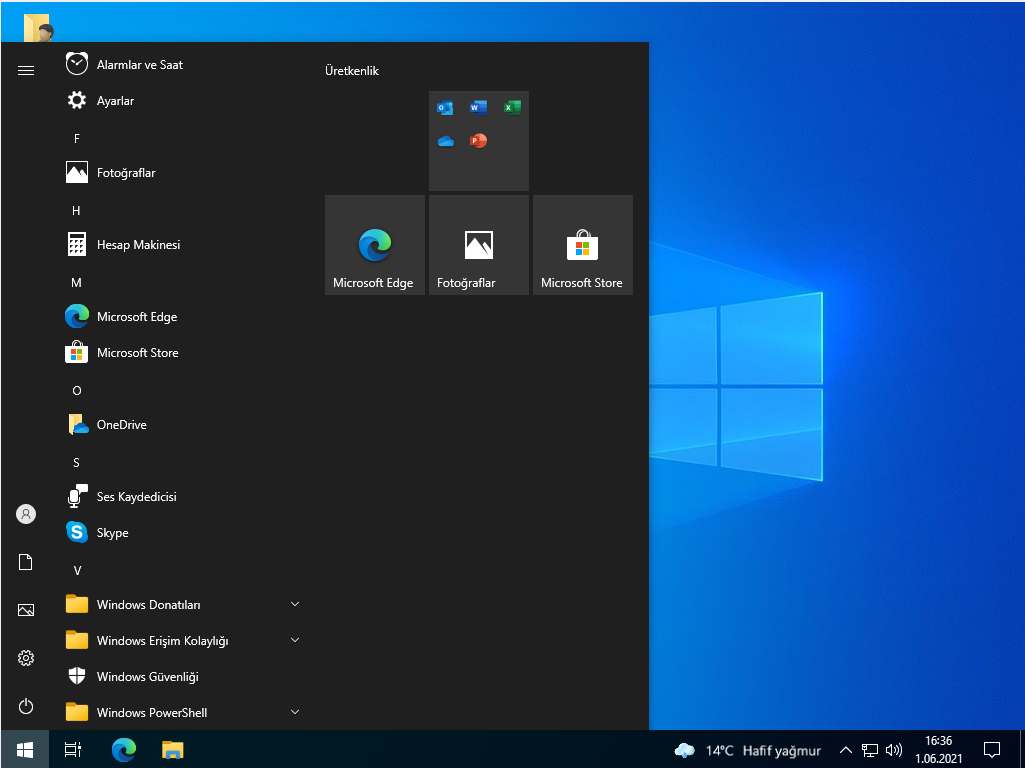1025x768 pixels.
Task: Open Task View on the taskbar
Action: point(73,749)
